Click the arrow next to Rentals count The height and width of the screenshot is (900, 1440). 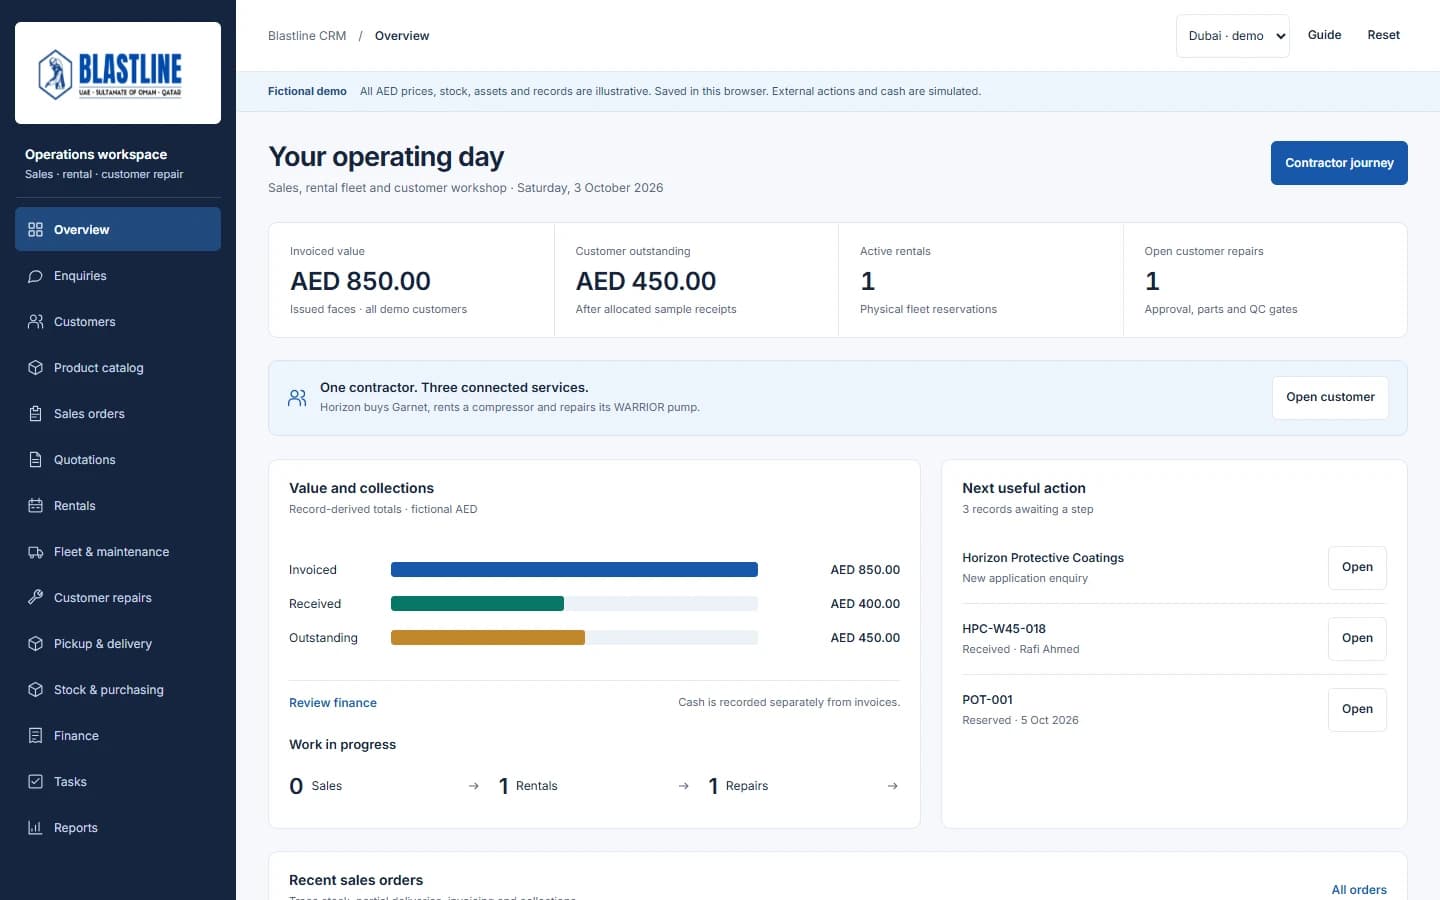pos(684,786)
